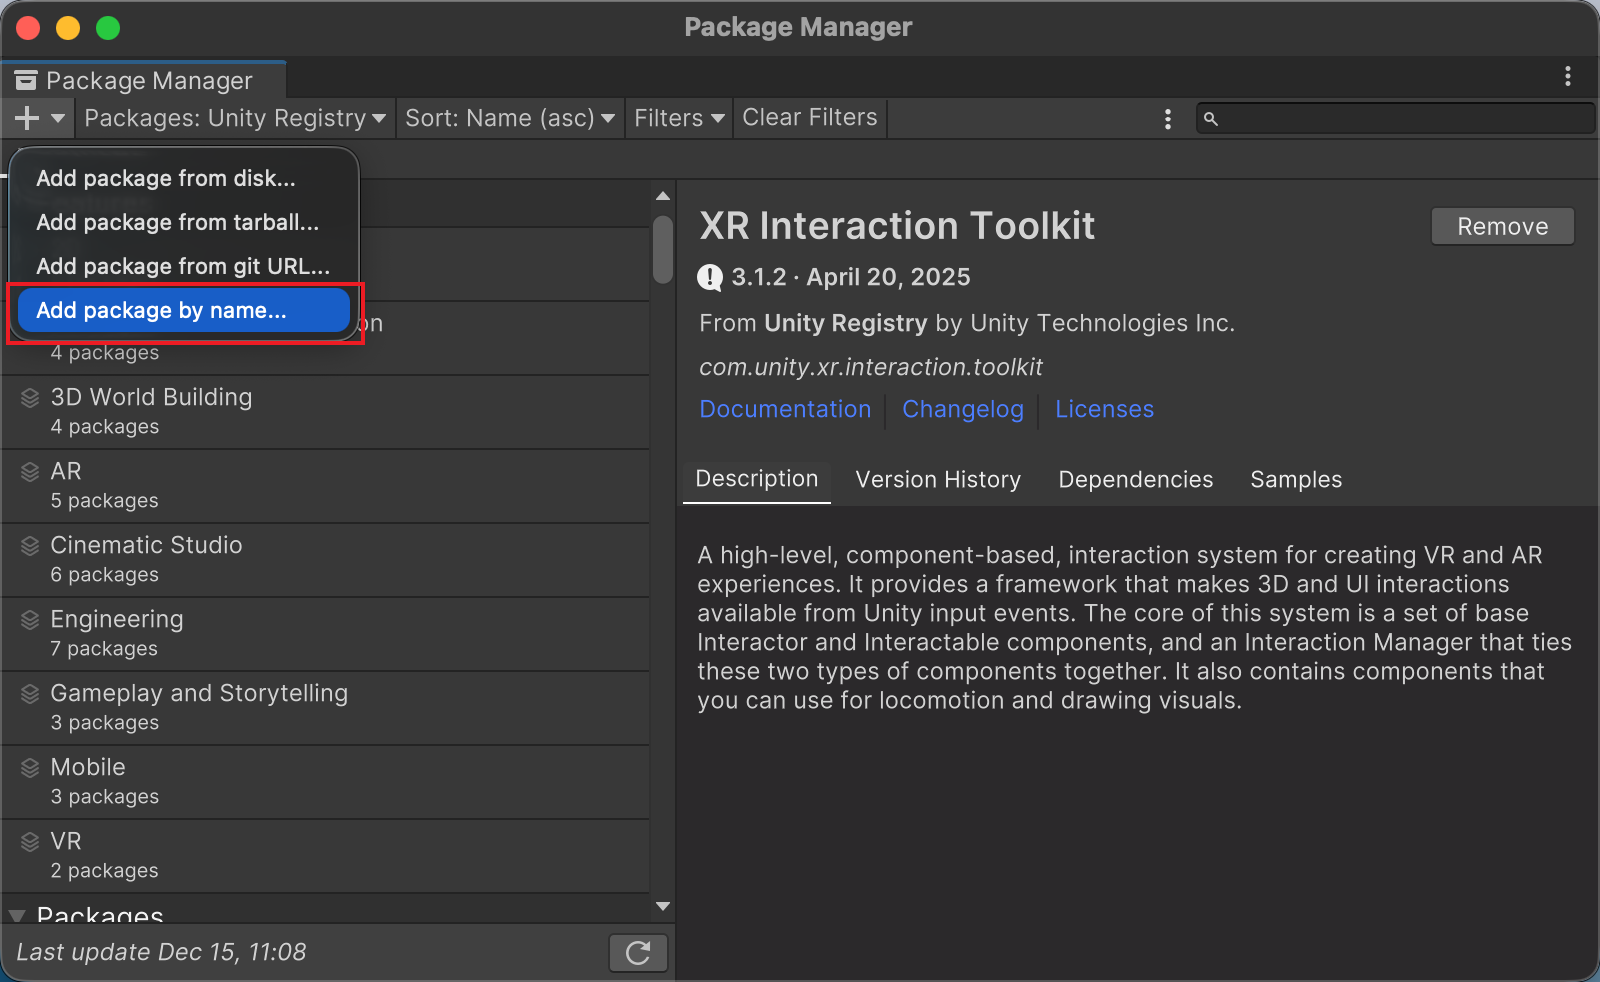This screenshot has width=1600, height=982.
Task: Switch to the Samples tab
Action: (x=1296, y=480)
